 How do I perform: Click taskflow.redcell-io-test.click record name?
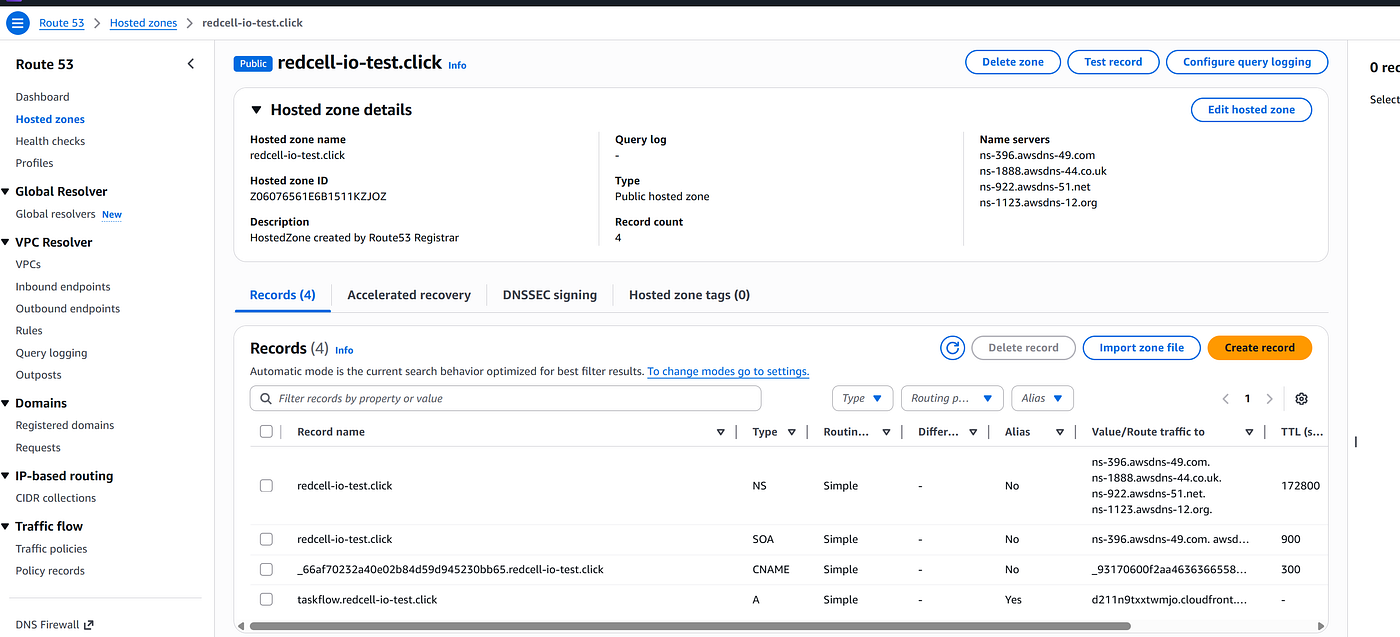pos(367,600)
